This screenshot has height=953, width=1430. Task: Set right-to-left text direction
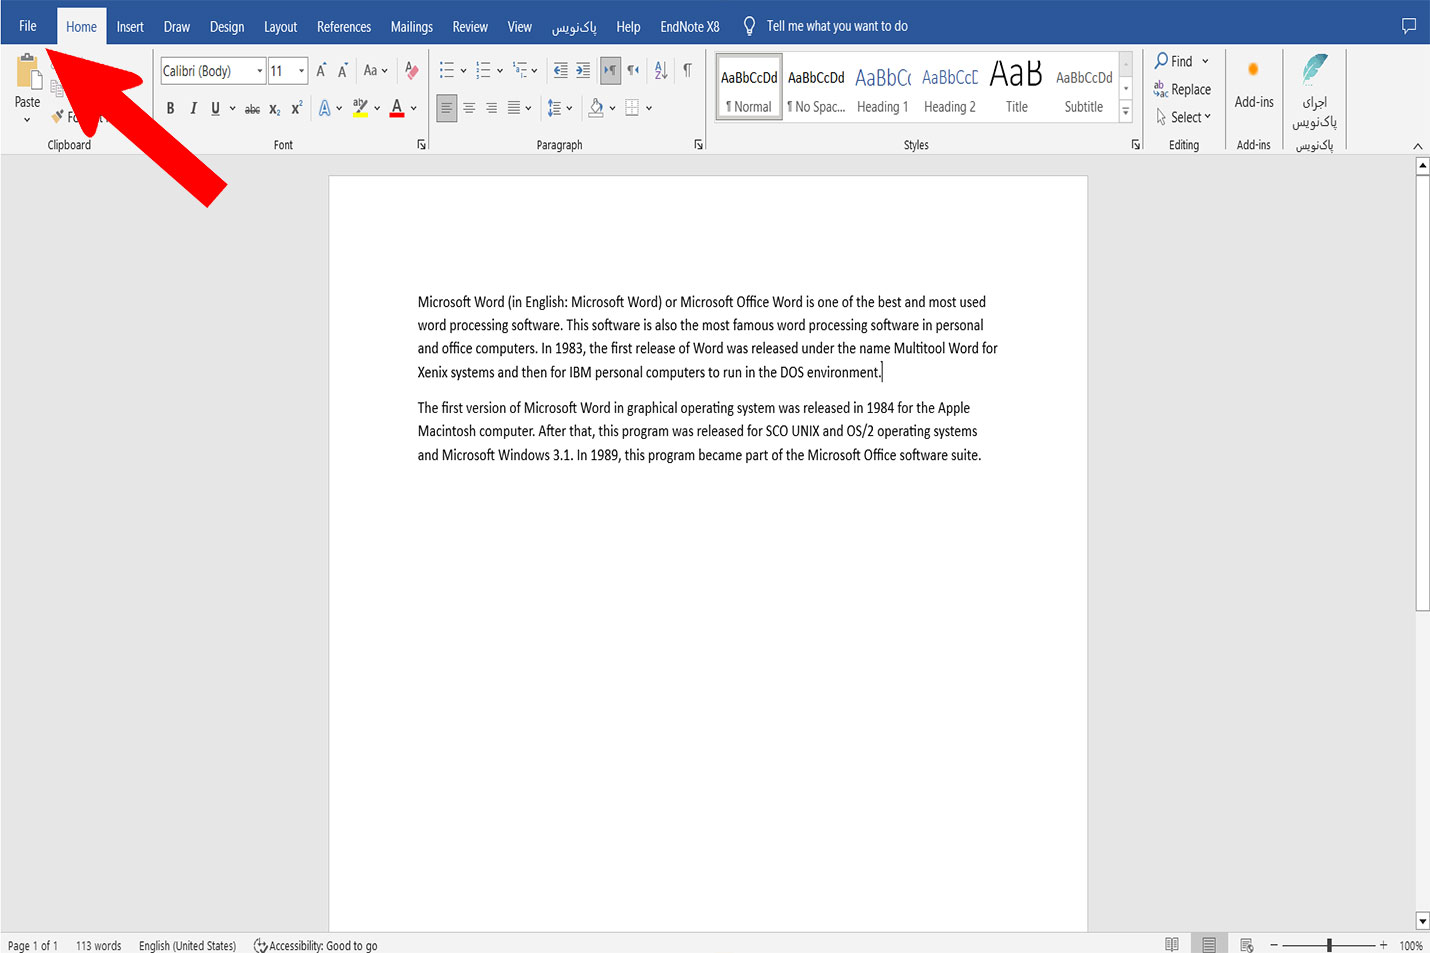(x=633, y=71)
